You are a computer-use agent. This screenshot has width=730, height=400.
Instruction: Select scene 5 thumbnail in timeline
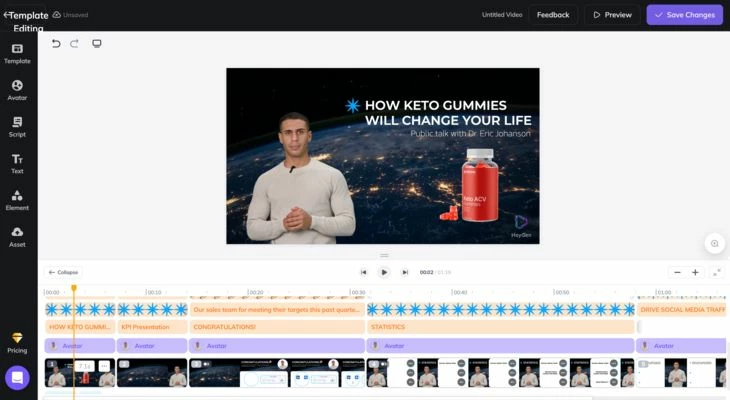[x=682, y=373]
